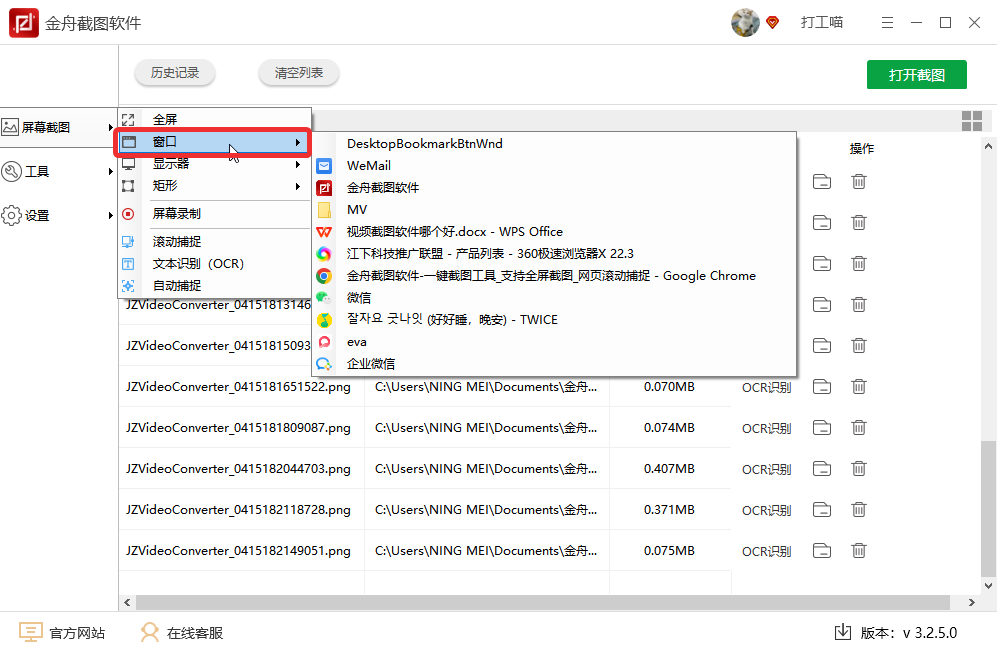
Task: Click the 文本识别 OCR icon in menu
Action: coord(128,264)
